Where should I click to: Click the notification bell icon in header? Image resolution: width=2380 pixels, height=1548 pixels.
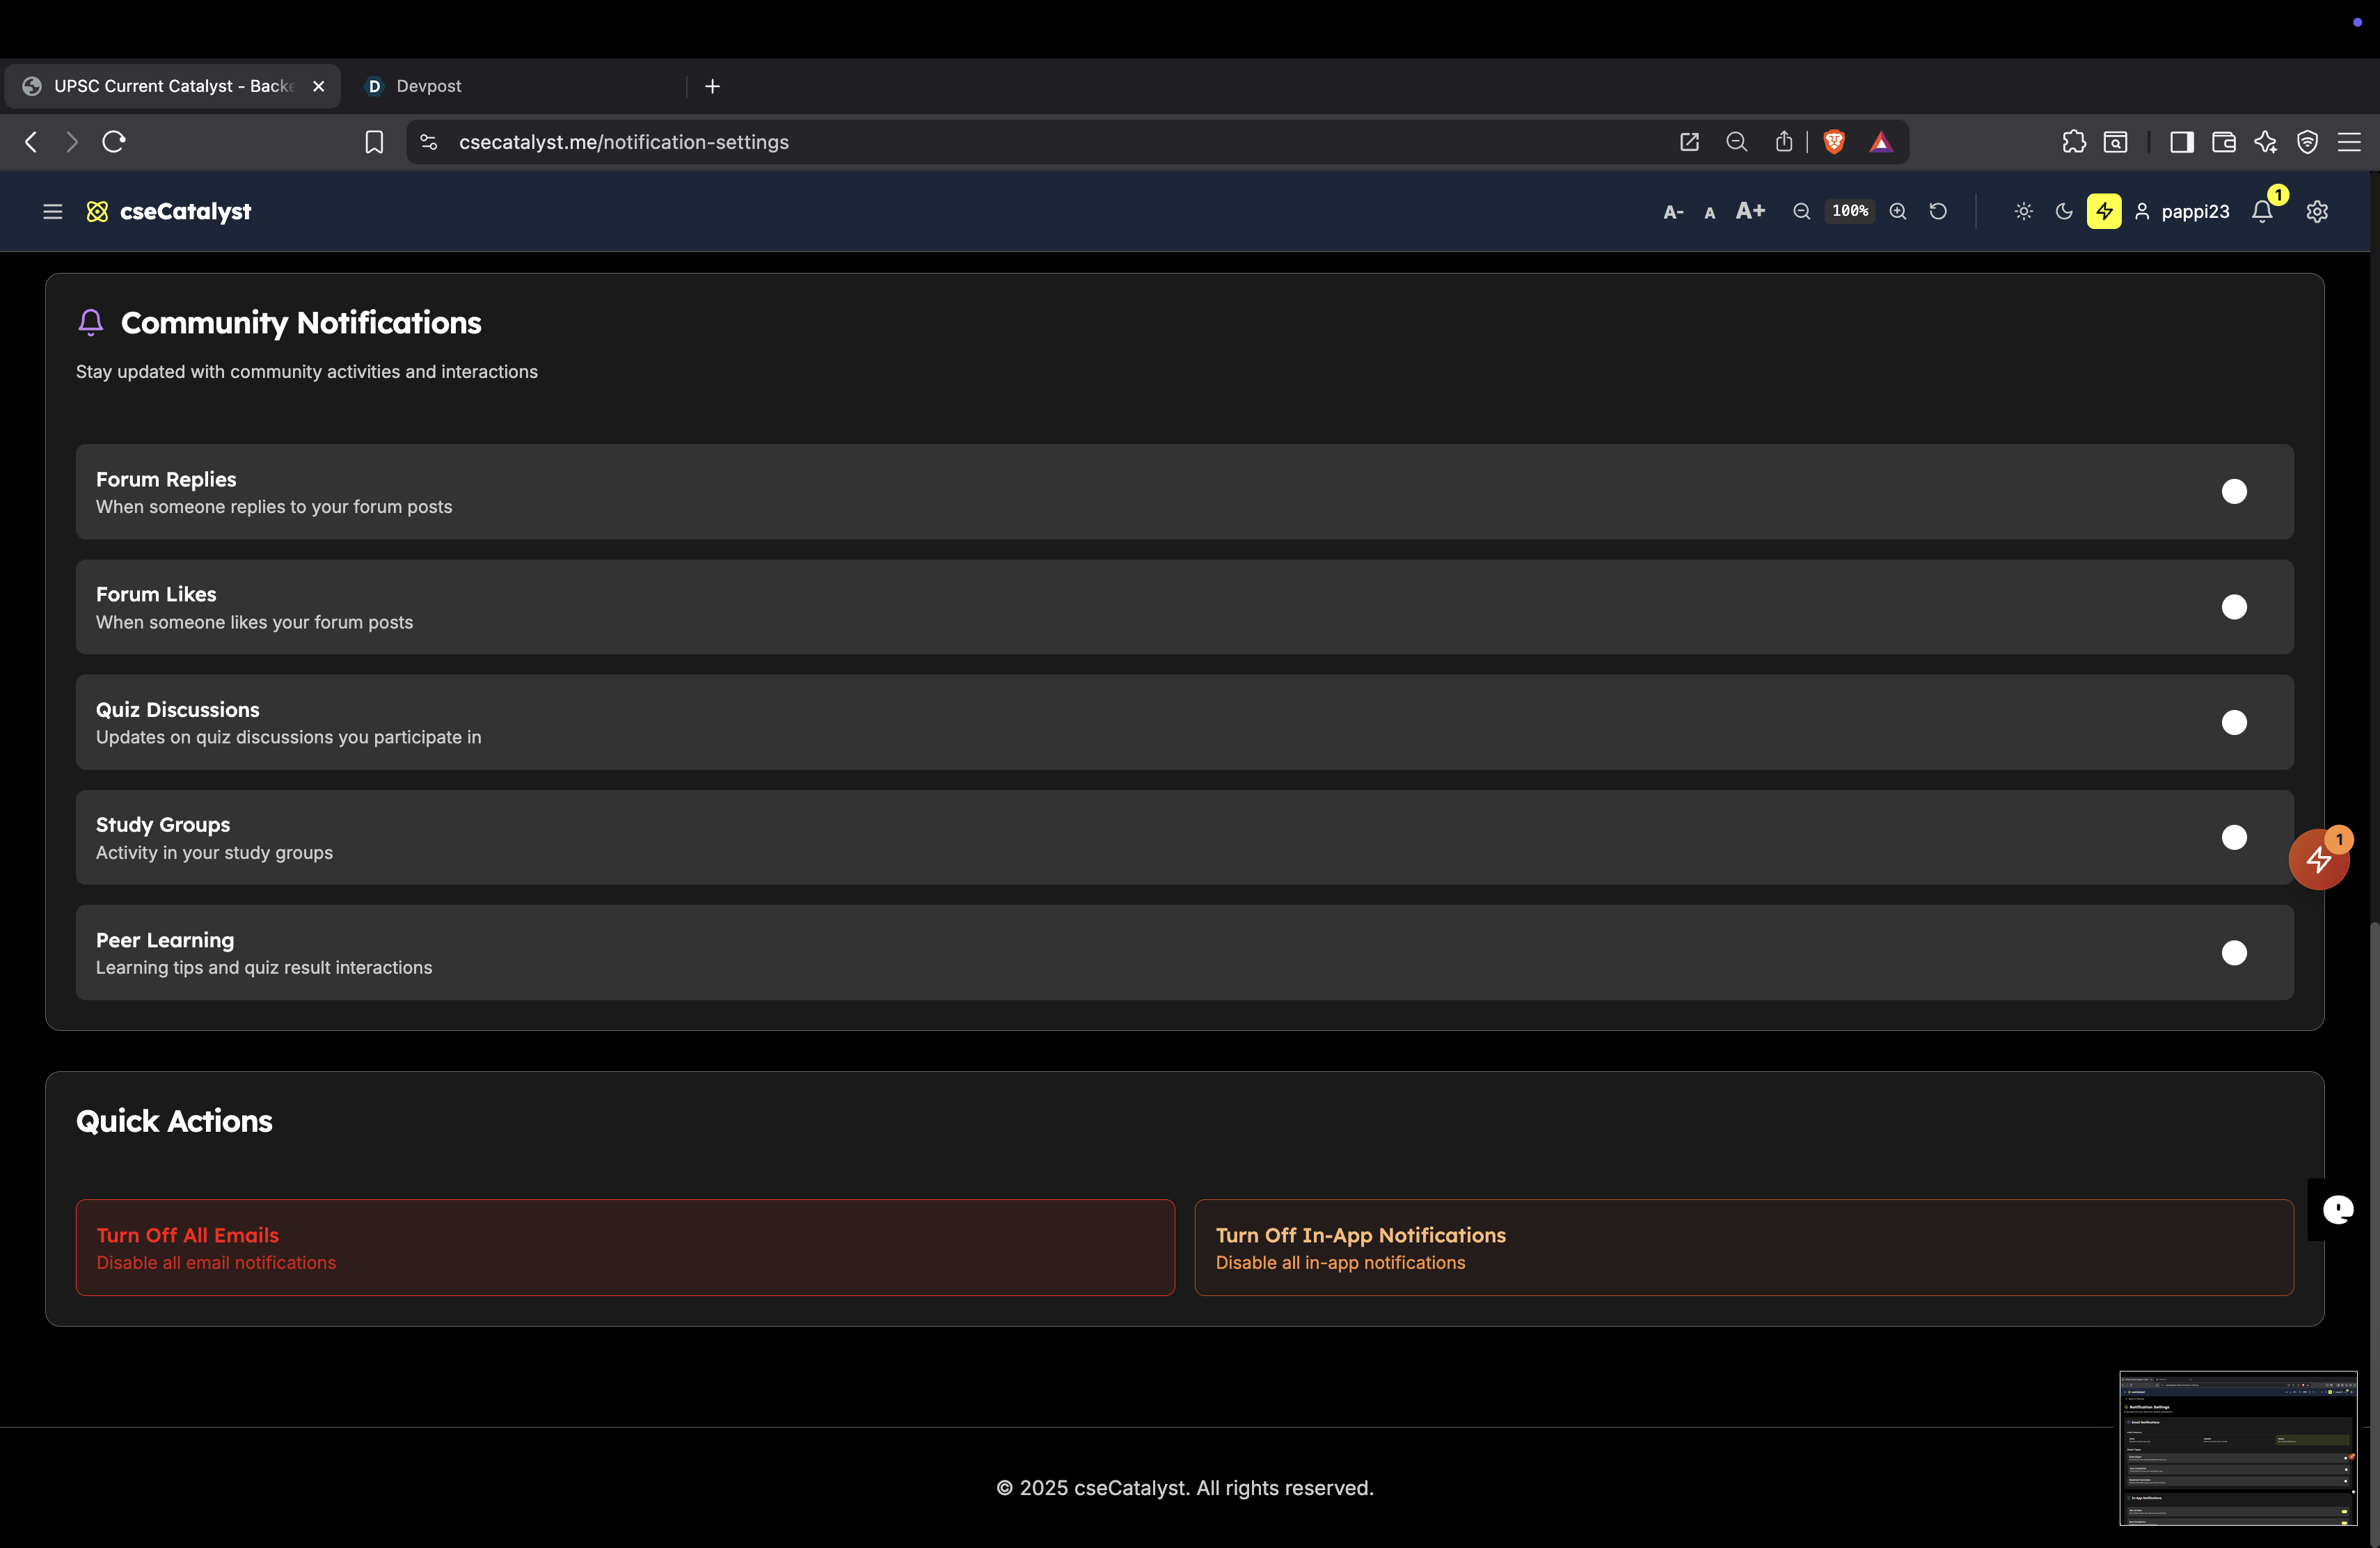coord(2262,211)
